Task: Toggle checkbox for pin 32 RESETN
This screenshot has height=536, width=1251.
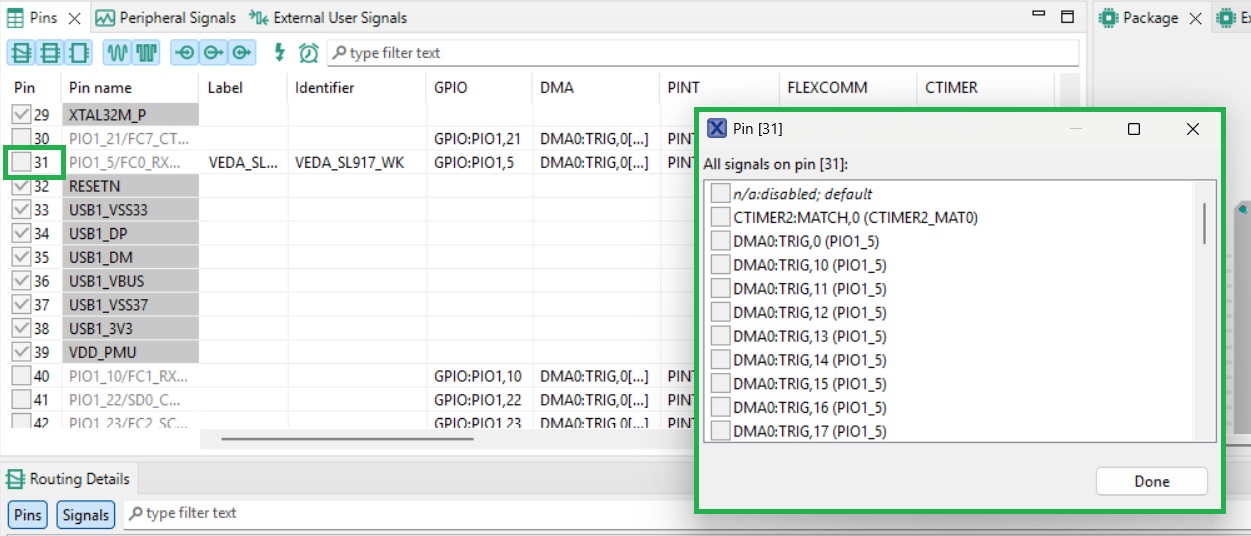Action: click(x=21, y=186)
